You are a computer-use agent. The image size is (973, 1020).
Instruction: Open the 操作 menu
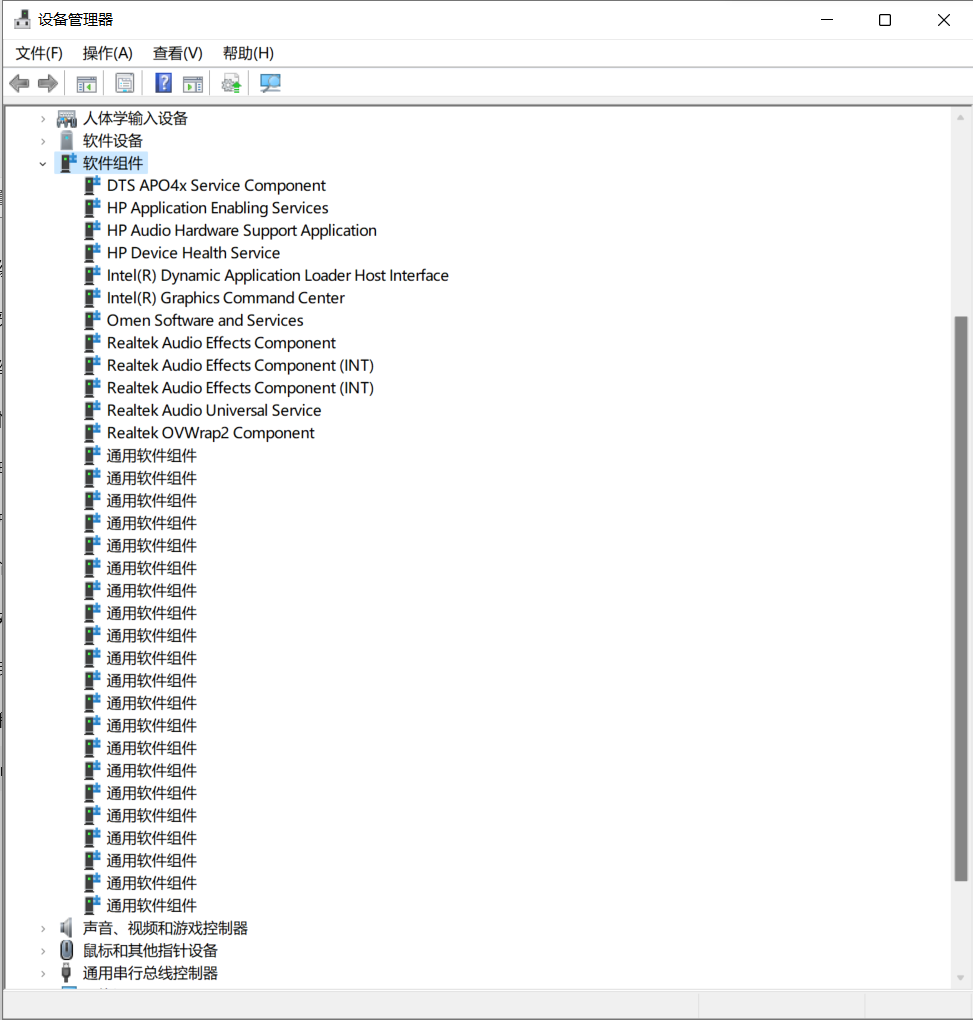point(107,52)
